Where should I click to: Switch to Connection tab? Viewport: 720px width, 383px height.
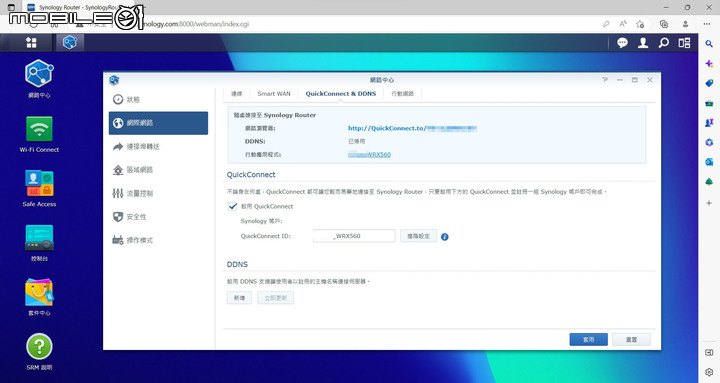236,94
